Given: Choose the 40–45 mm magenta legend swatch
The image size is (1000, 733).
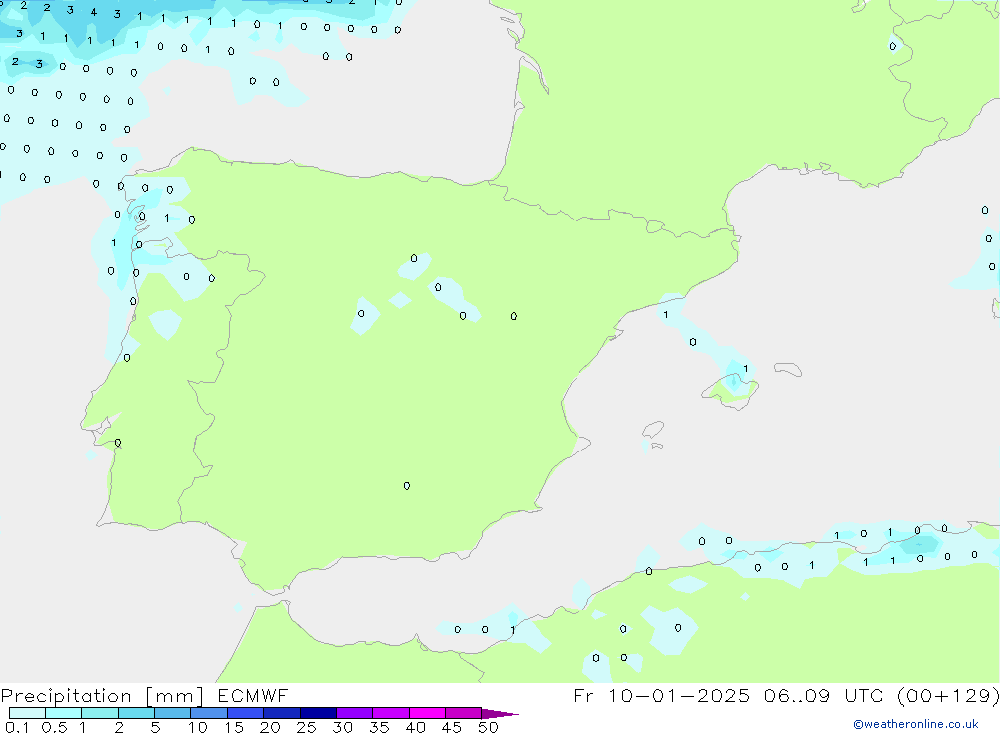Looking at the screenshot, I should point(427,713).
